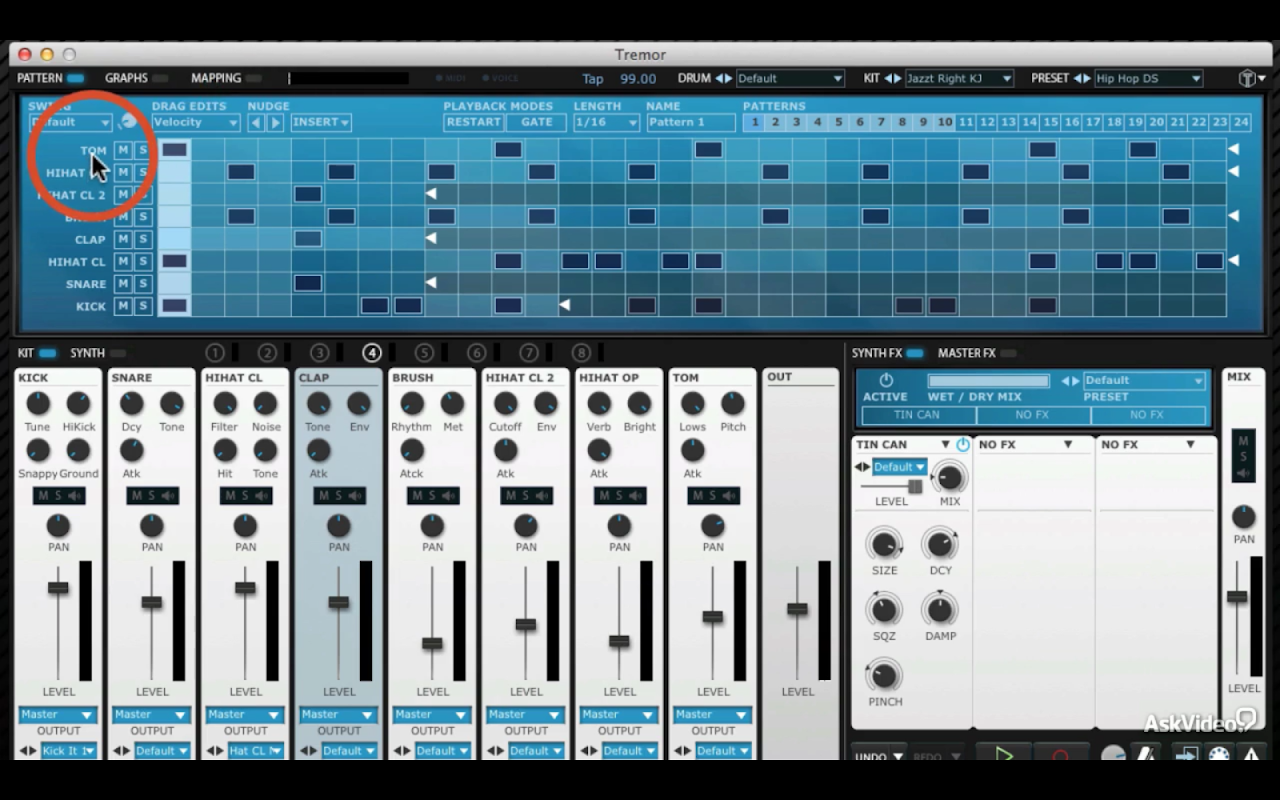1280x800 pixels.
Task: Click the FX Active power icon
Action: (885, 380)
